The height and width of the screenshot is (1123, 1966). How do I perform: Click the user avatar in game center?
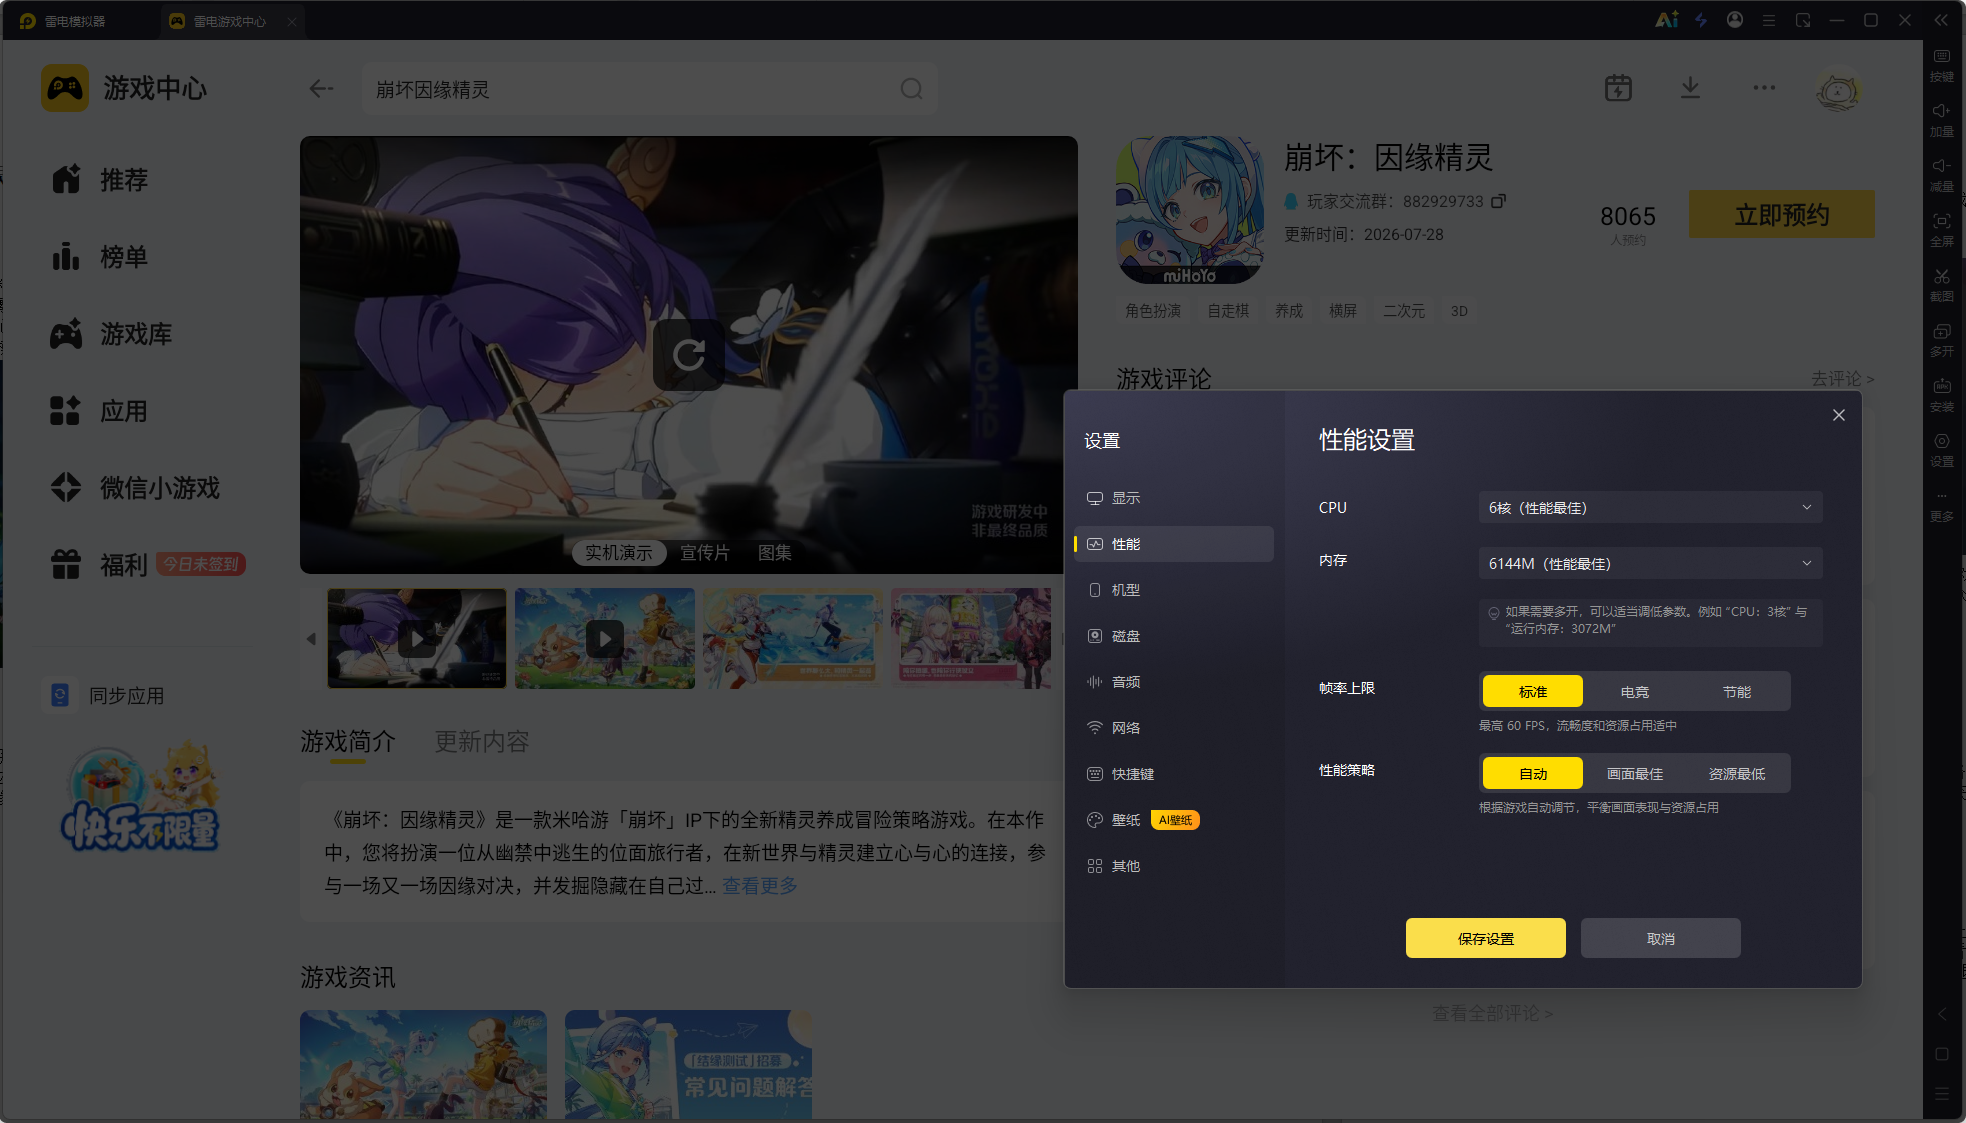coord(1838,90)
